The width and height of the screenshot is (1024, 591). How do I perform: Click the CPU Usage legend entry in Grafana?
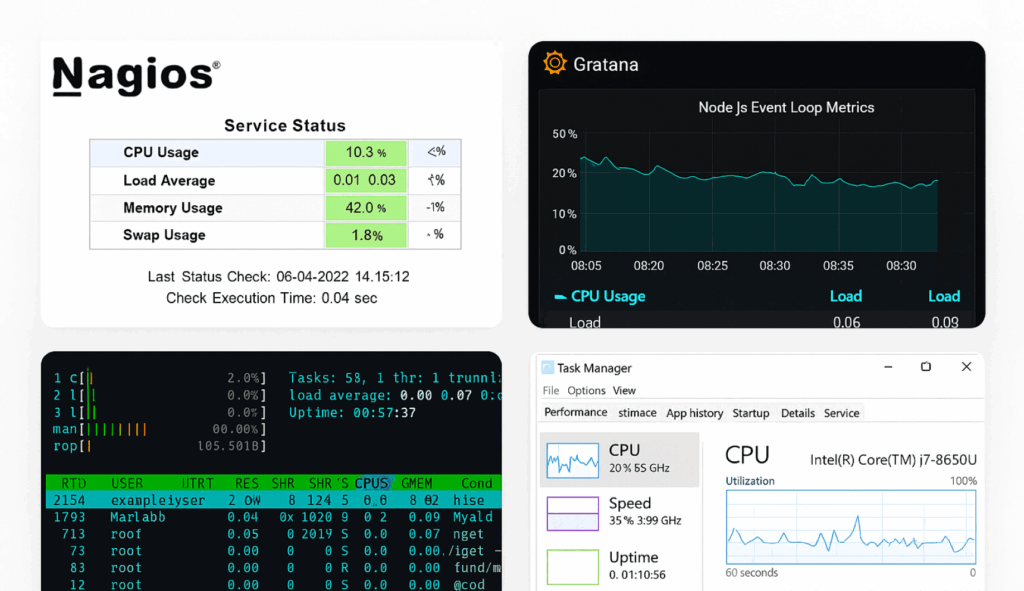click(600, 296)
